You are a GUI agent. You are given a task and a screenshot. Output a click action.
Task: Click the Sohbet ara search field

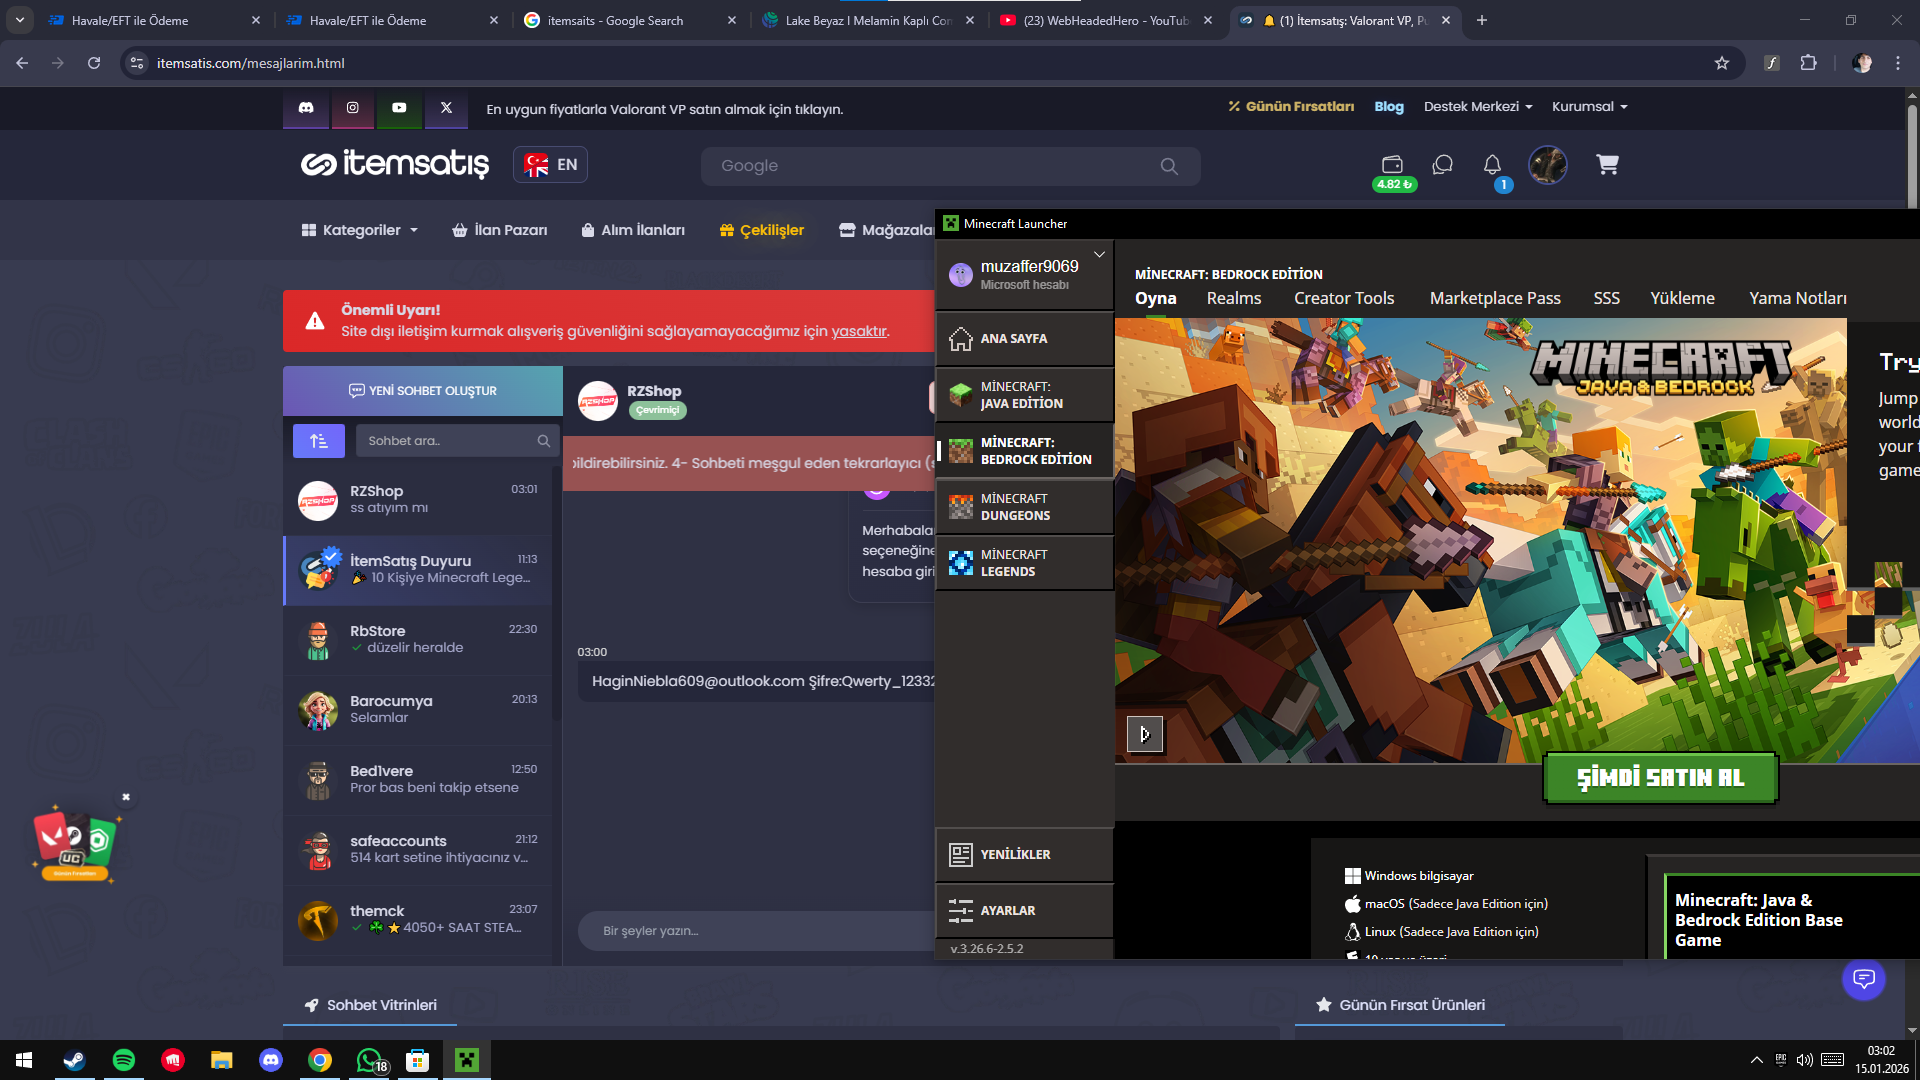click(457, 441)
